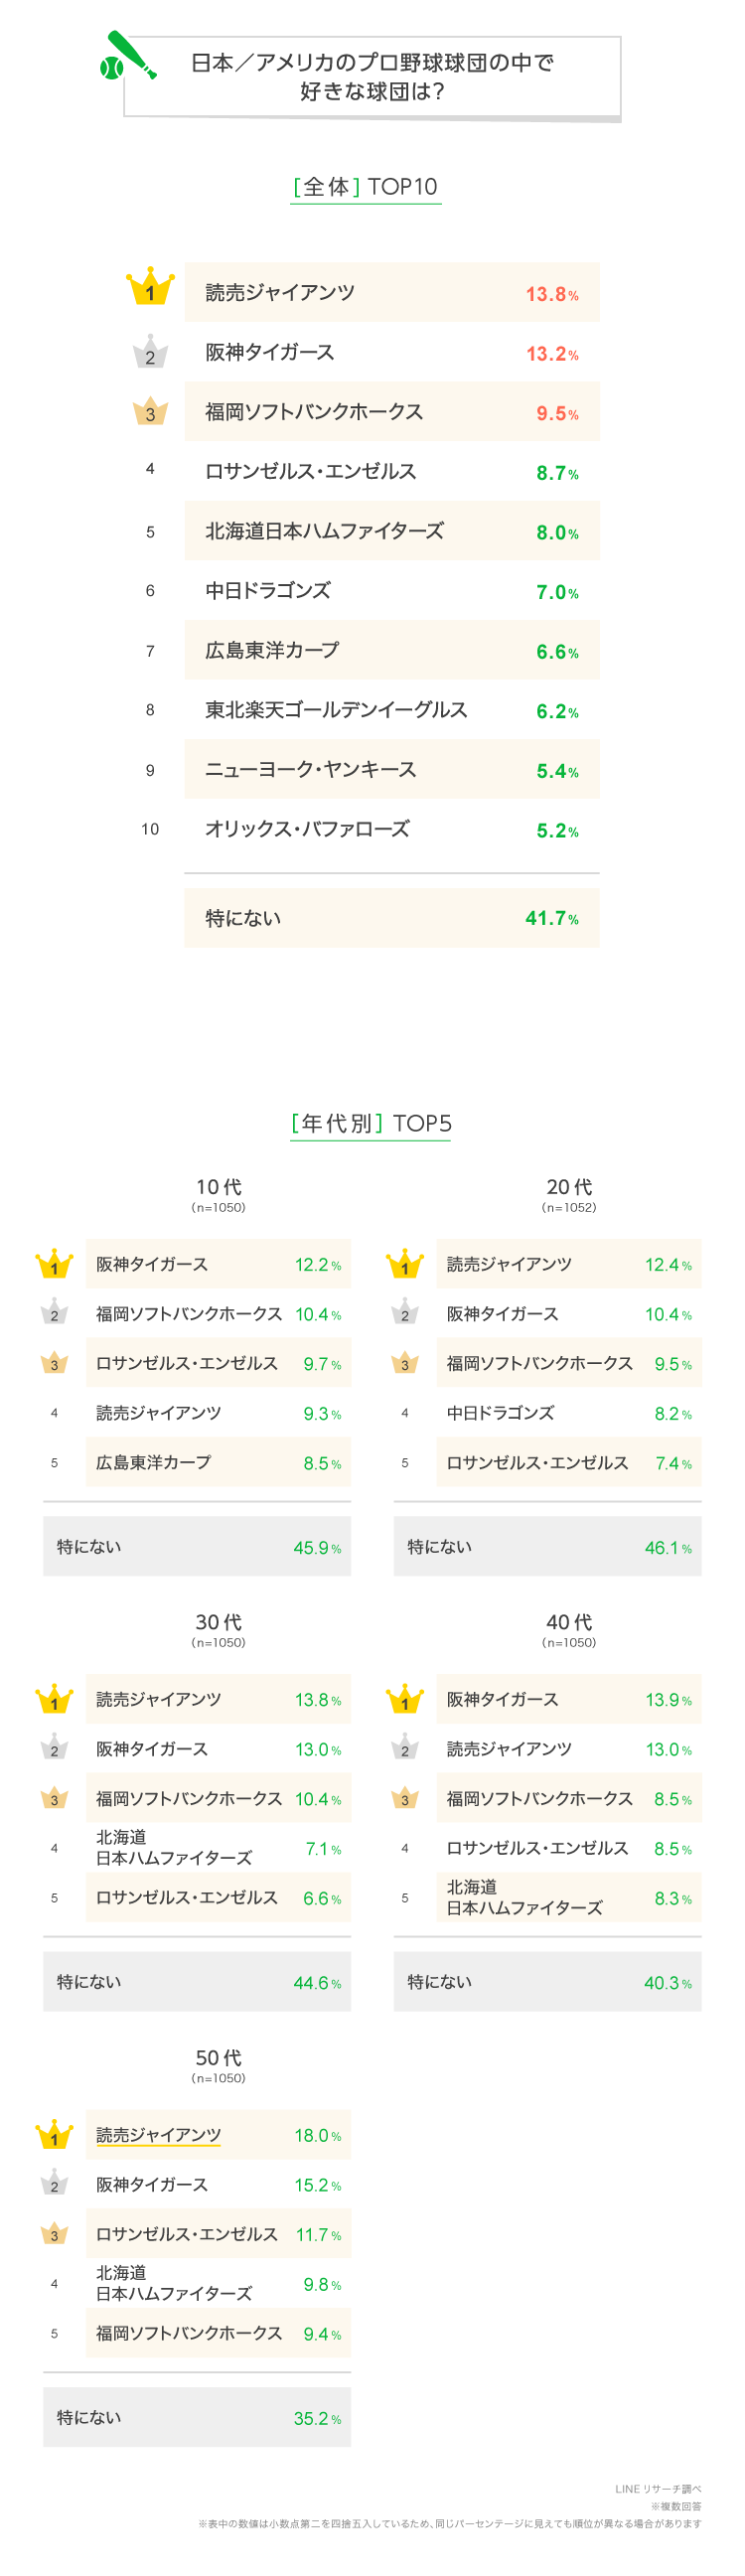Click gold crown beside 読売ジャイアンツ in overall TOP10

[x=150, y=288]
